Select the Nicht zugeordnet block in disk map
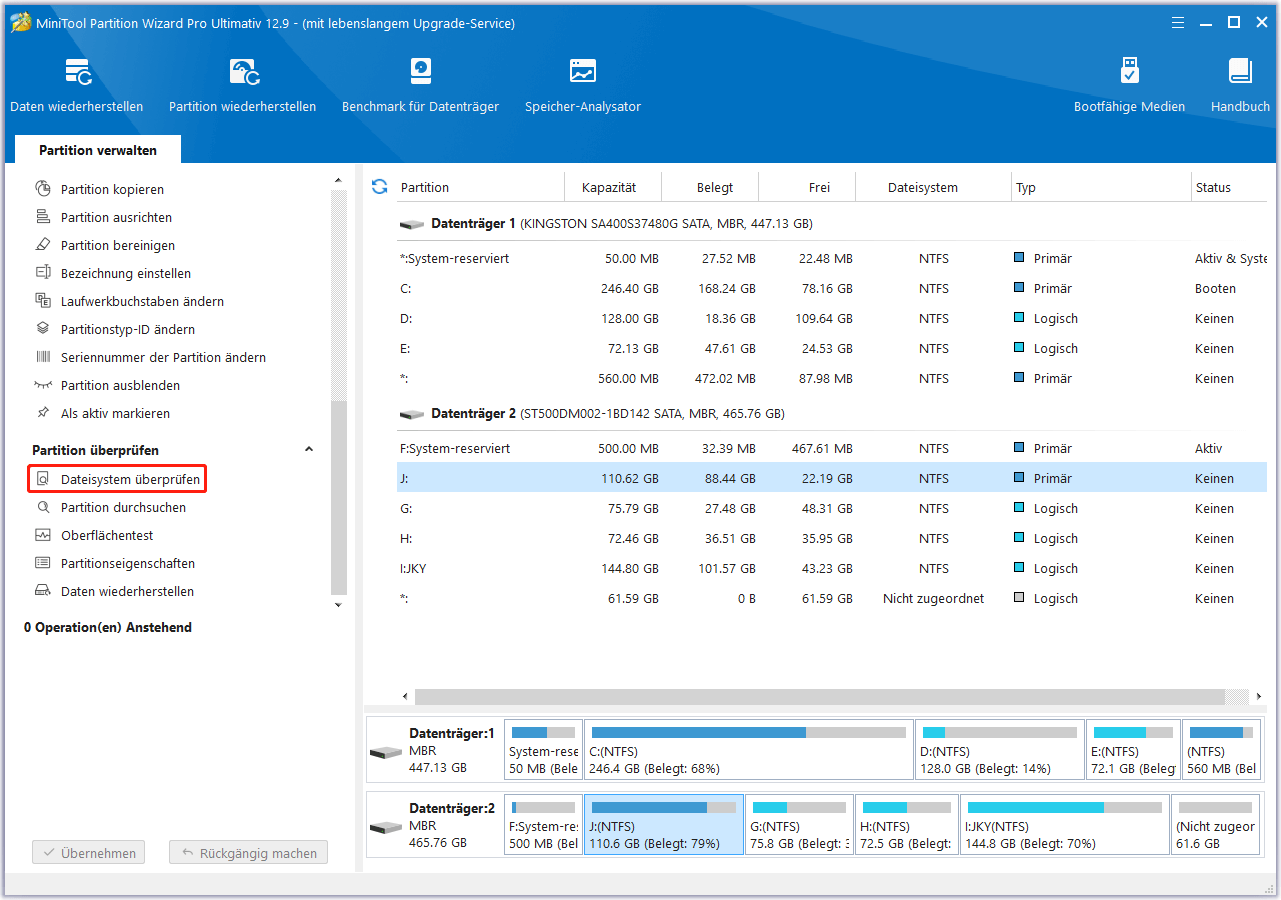Image resolution: width=1281 pixels, height=900 pixels. [1215, 825]
